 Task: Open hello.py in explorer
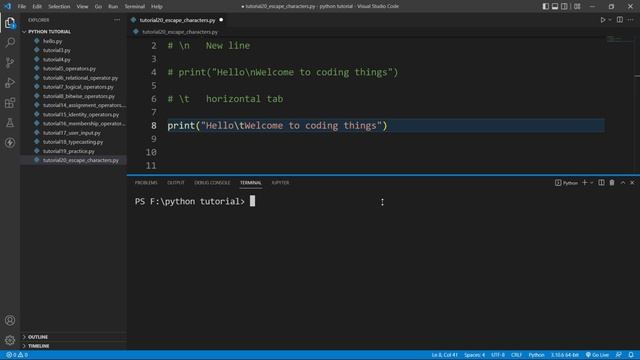(x=53, y=41)
